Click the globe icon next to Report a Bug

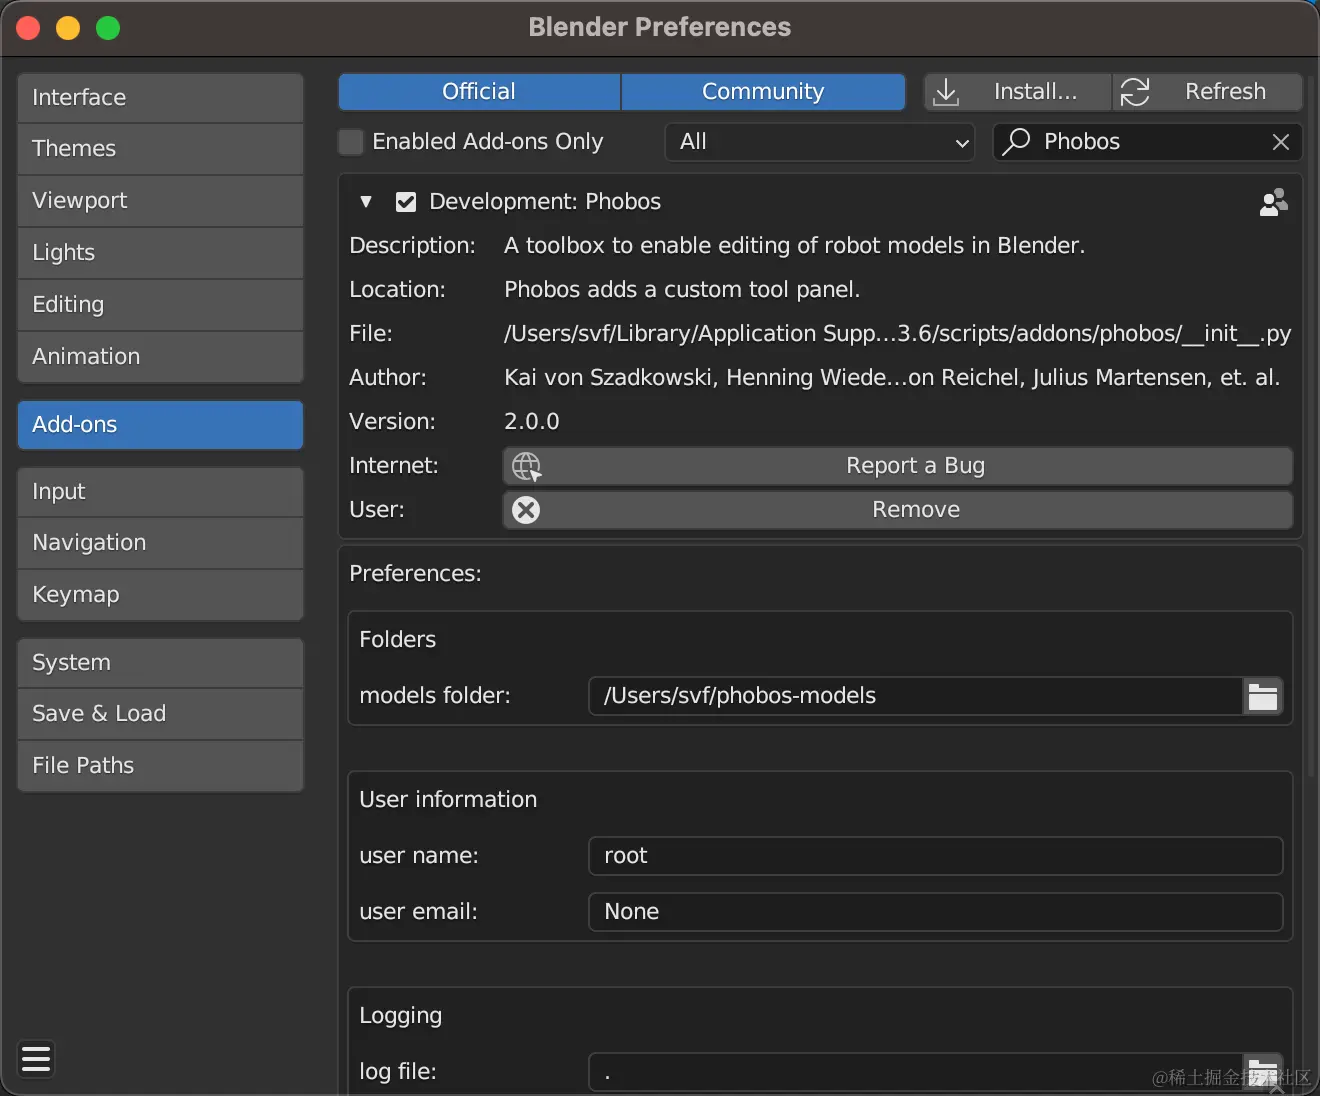526,465
